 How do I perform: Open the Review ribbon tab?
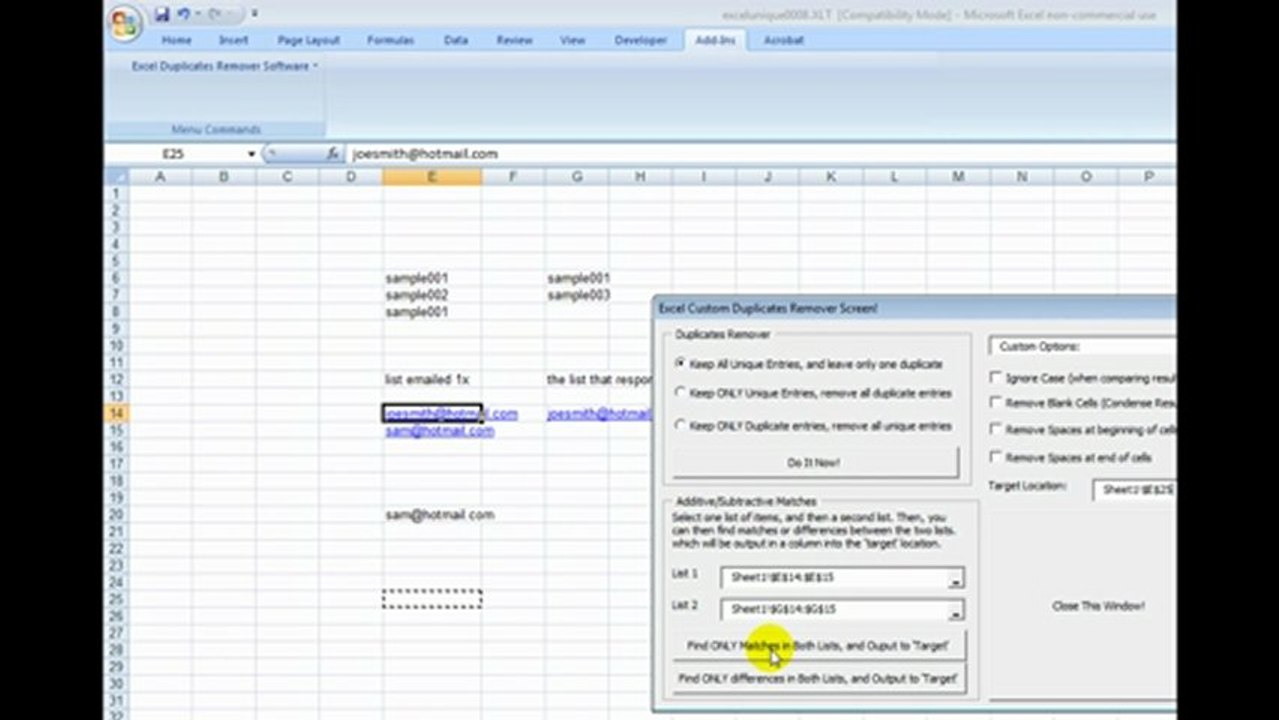point(515,40)
